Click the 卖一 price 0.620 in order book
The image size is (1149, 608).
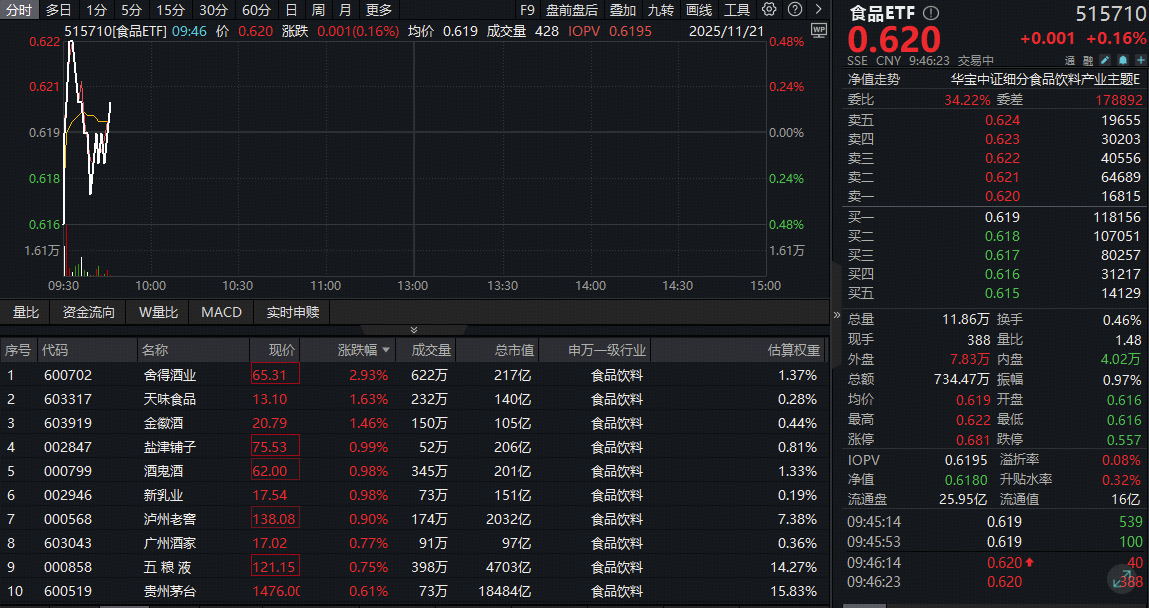(x=1002, y=196)
